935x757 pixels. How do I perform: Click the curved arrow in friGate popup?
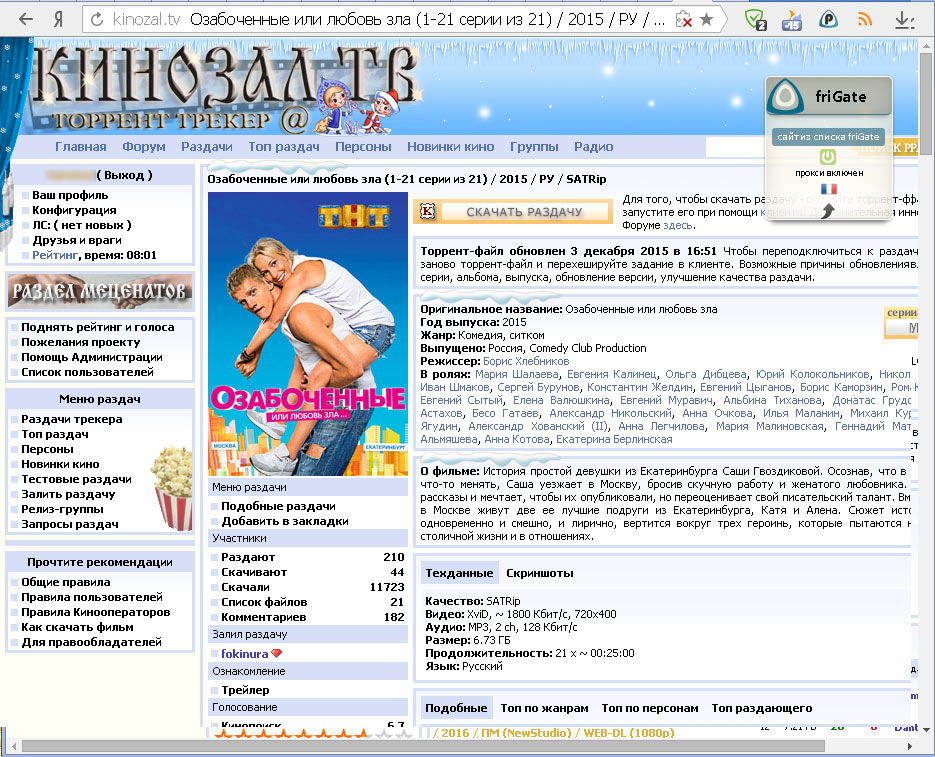coord(828,210)
